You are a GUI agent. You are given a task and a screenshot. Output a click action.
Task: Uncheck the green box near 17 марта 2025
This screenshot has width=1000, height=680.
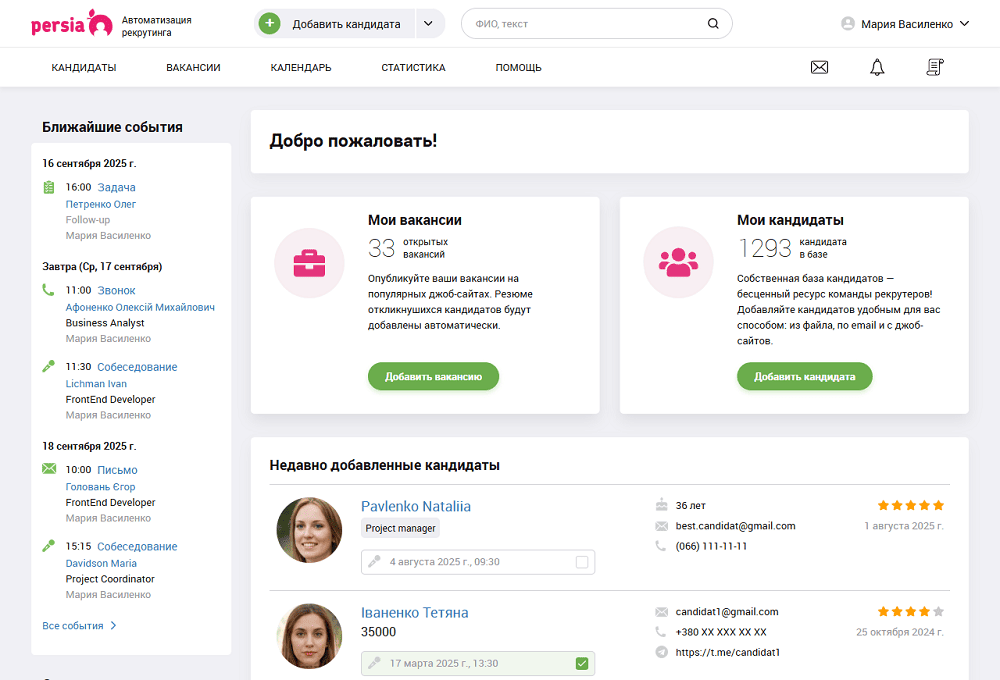click(x=581, y=663)
